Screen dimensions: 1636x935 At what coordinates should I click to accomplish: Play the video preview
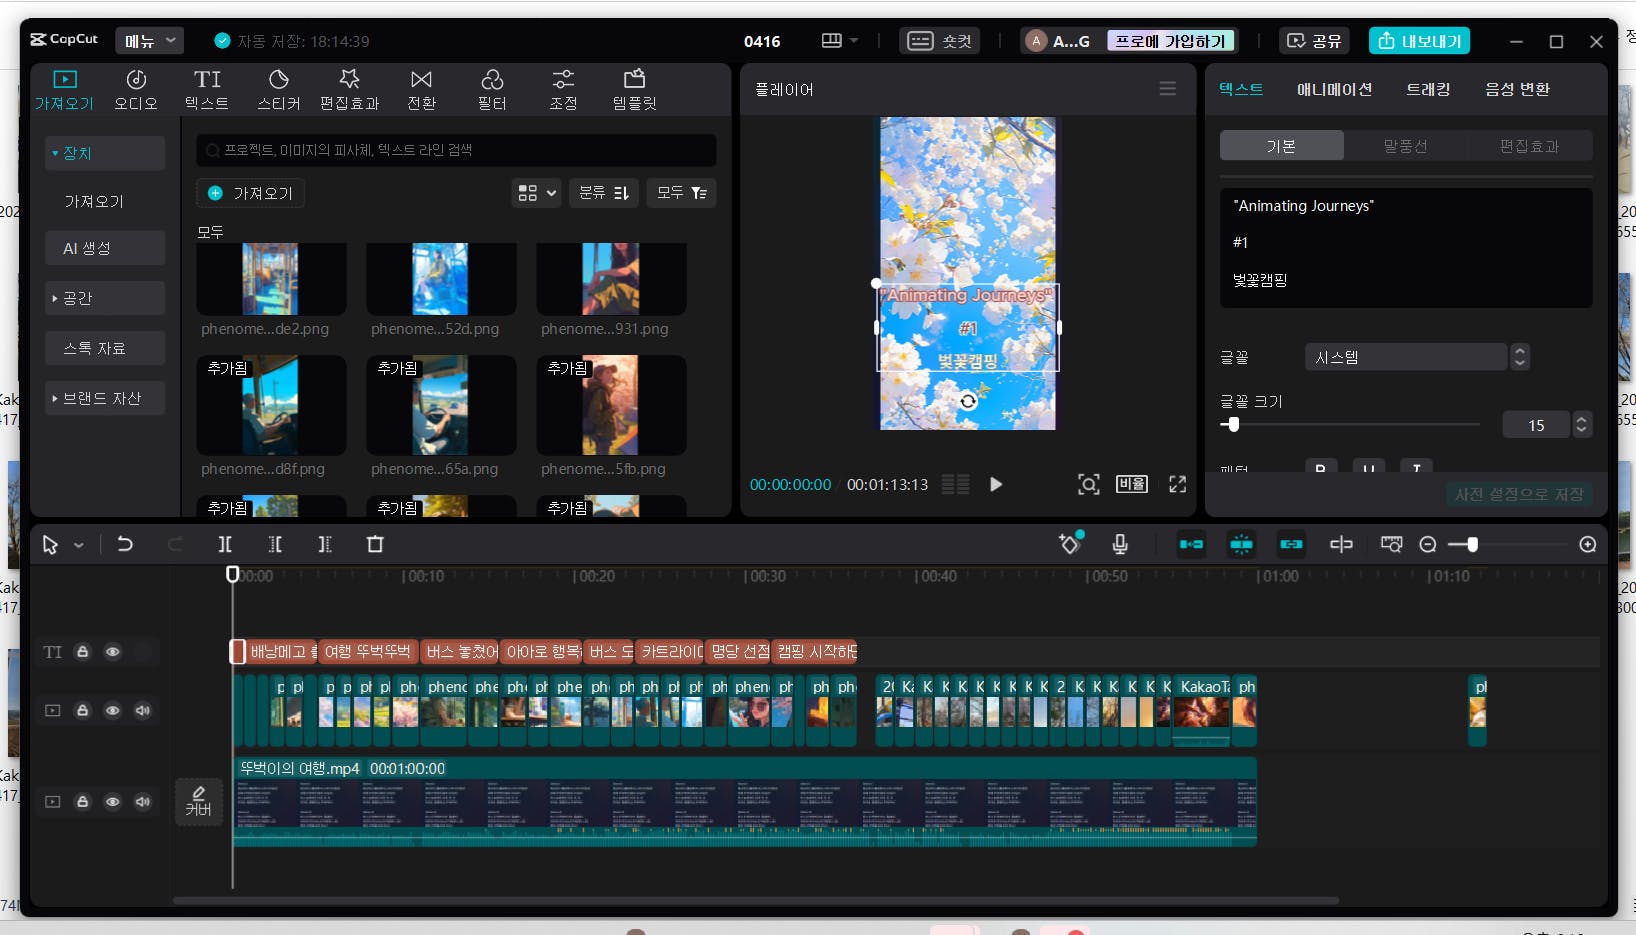point(995,485)
